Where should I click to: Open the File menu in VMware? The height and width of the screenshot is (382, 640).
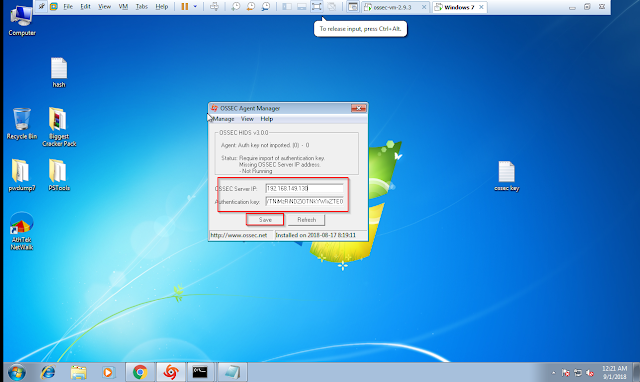(68, 7)
